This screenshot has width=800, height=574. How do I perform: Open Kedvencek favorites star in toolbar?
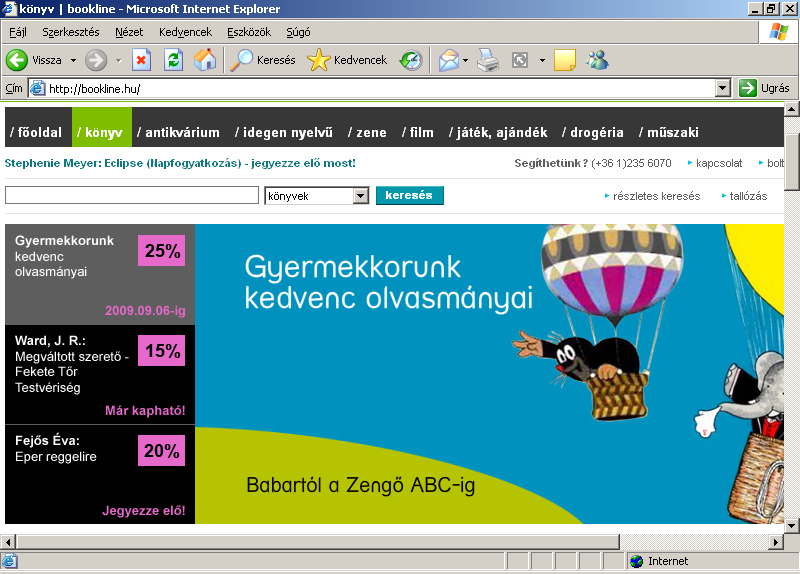tap(347, 60)
